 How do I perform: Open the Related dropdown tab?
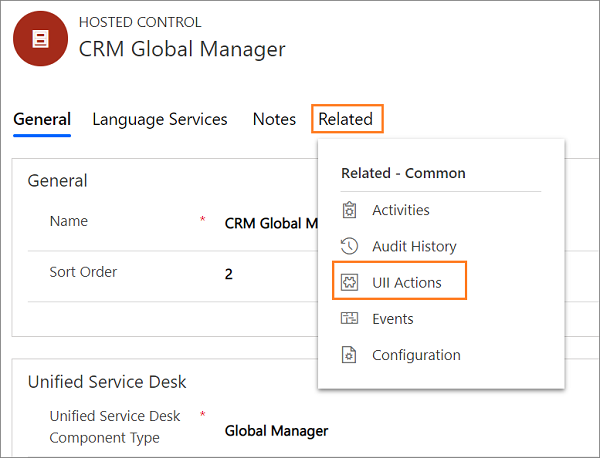point(347,119)
